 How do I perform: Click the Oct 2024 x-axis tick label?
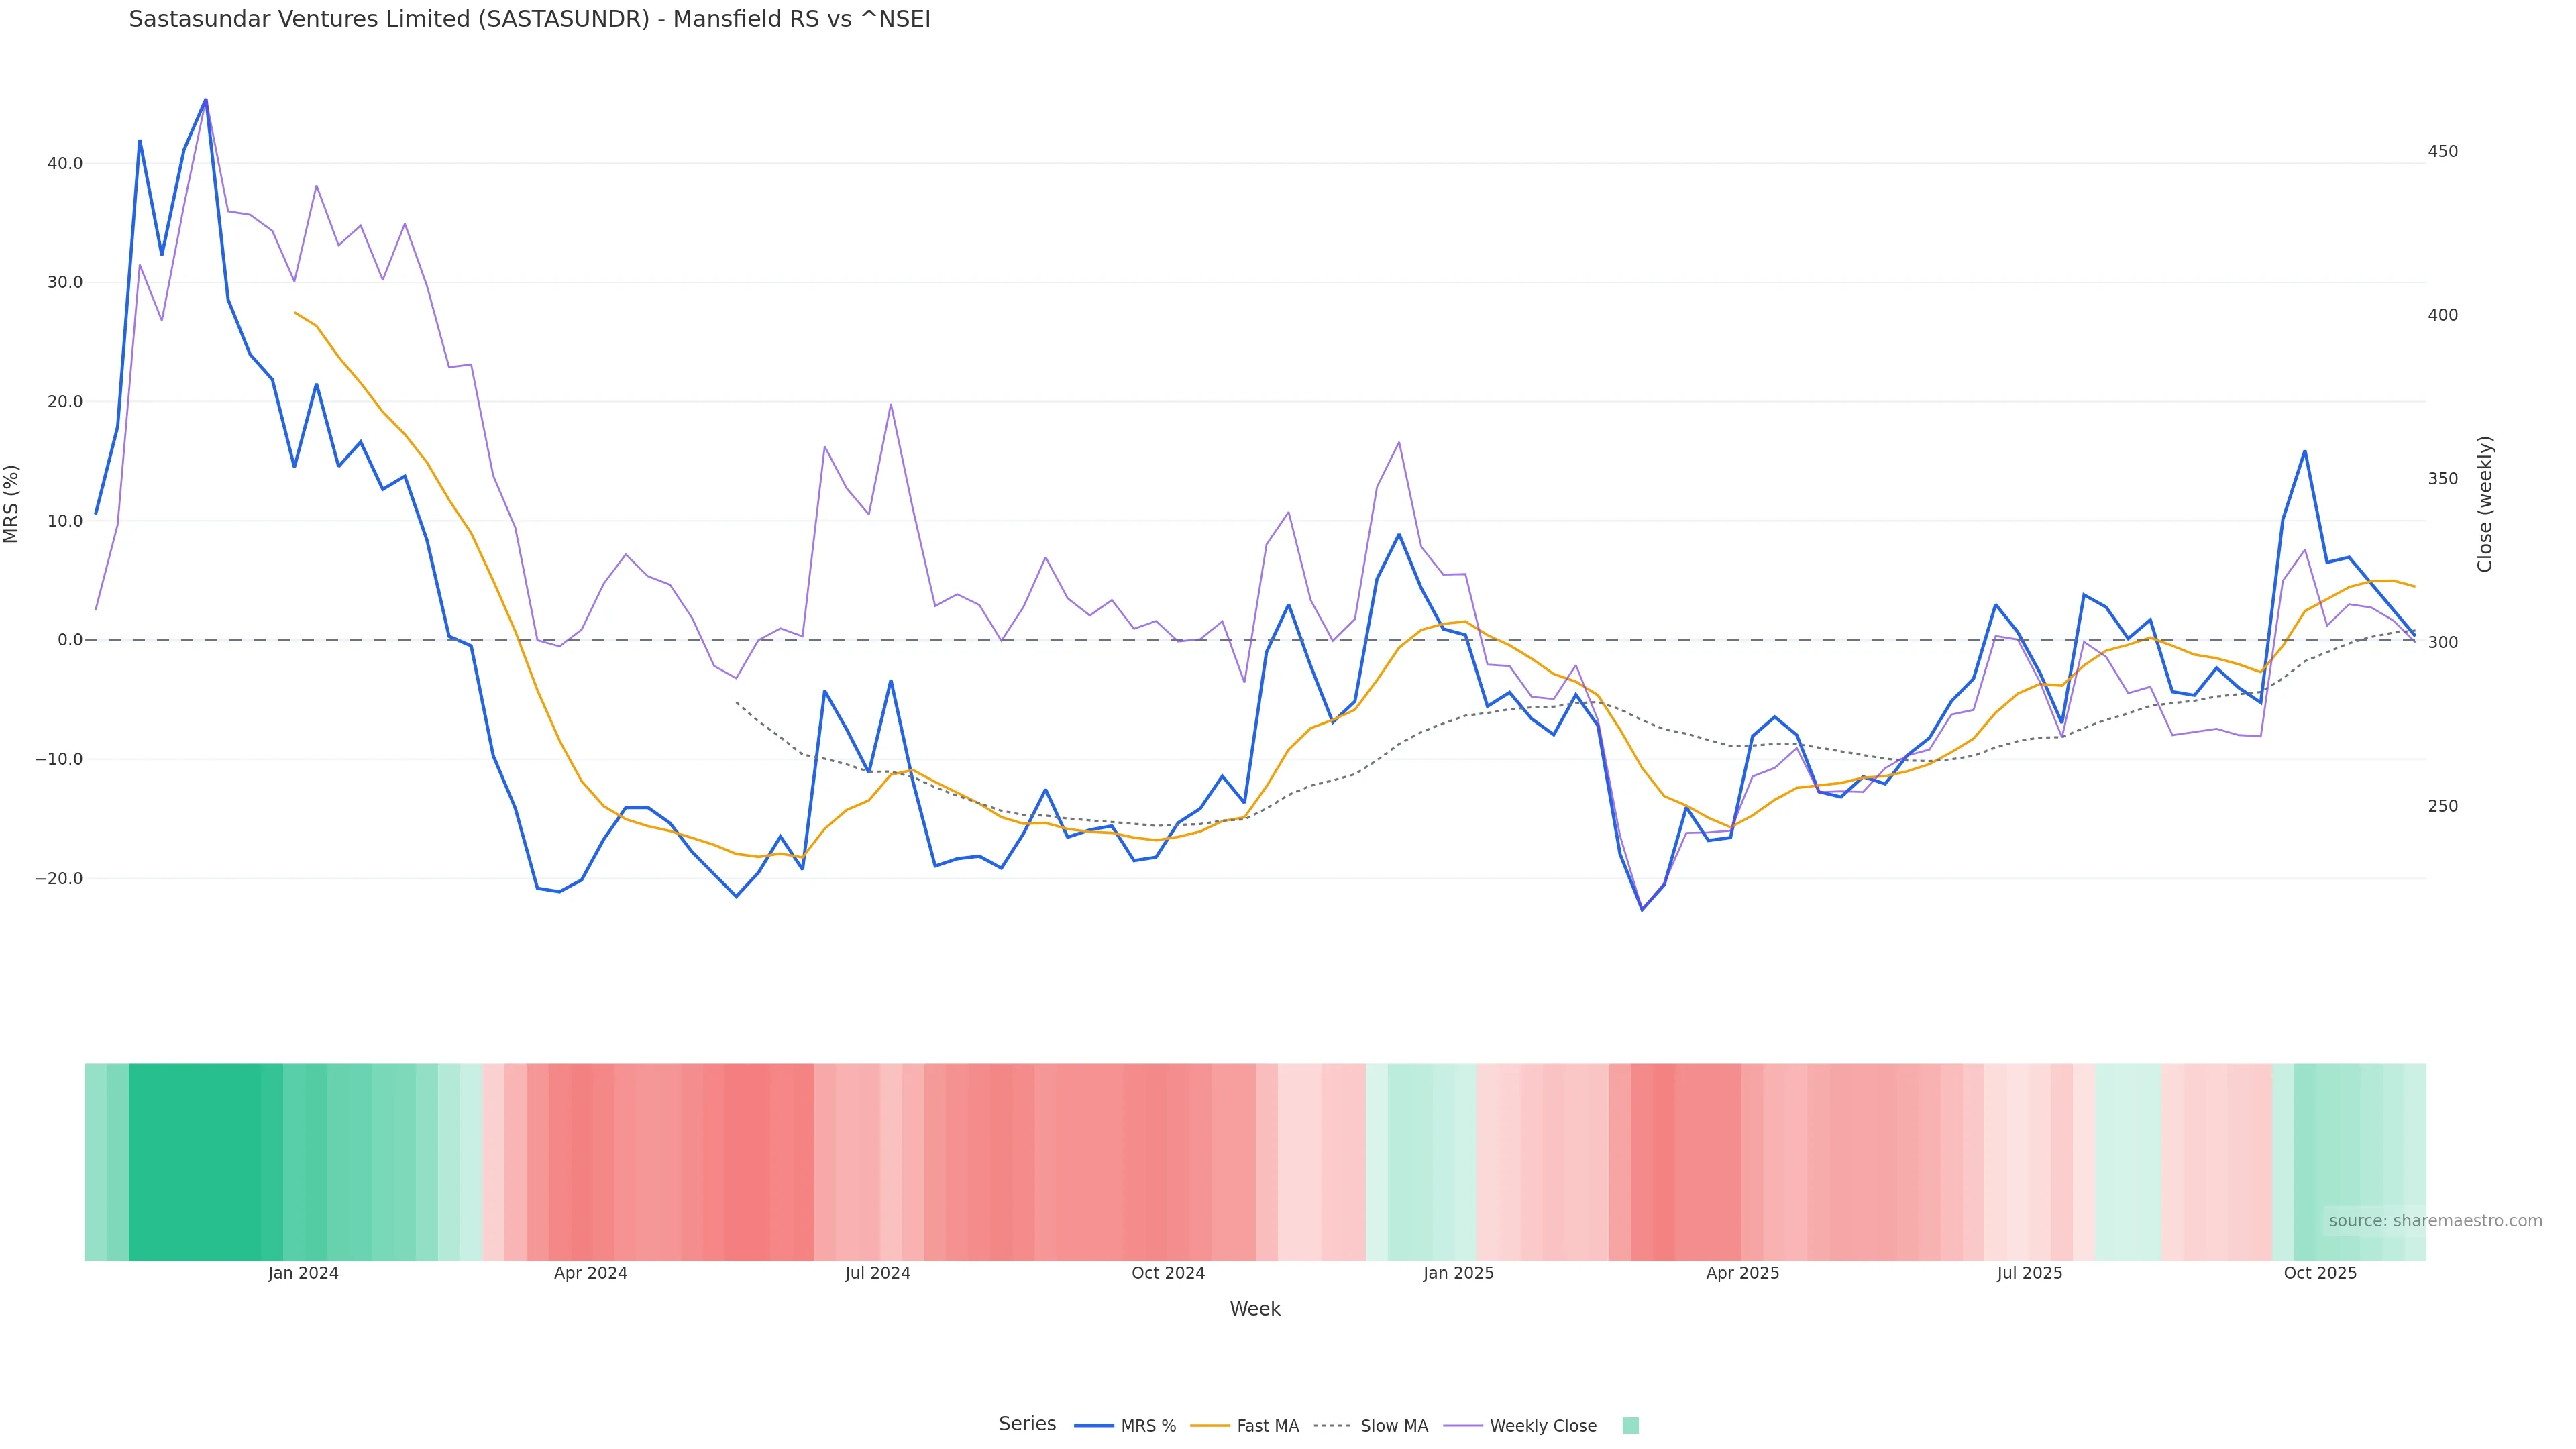[1168, 1273]
